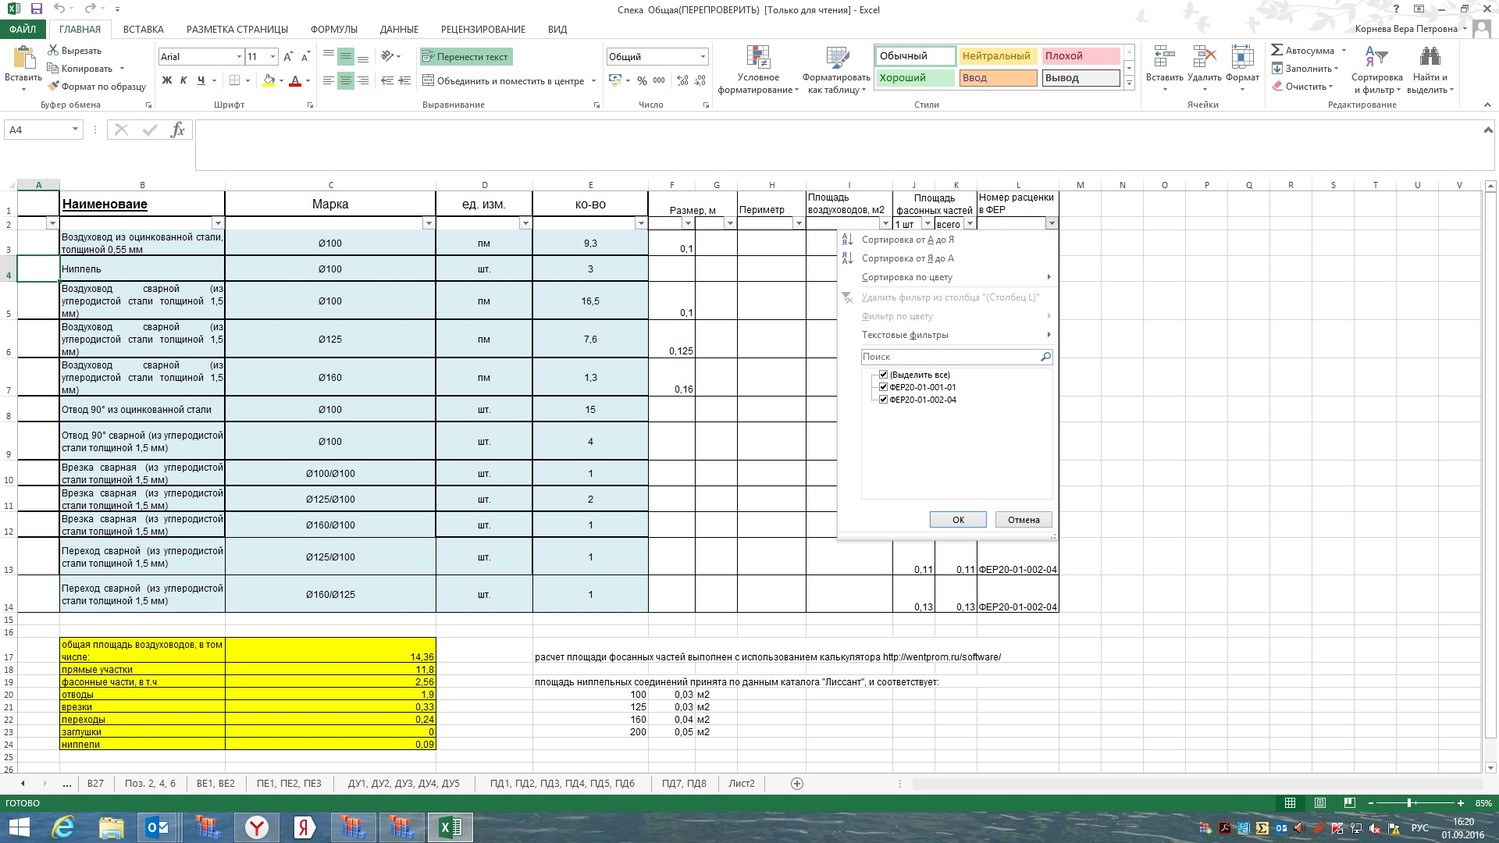Expand the Merge and Center options arrow
Screen dimensions: 1499x843
point(593,81)
